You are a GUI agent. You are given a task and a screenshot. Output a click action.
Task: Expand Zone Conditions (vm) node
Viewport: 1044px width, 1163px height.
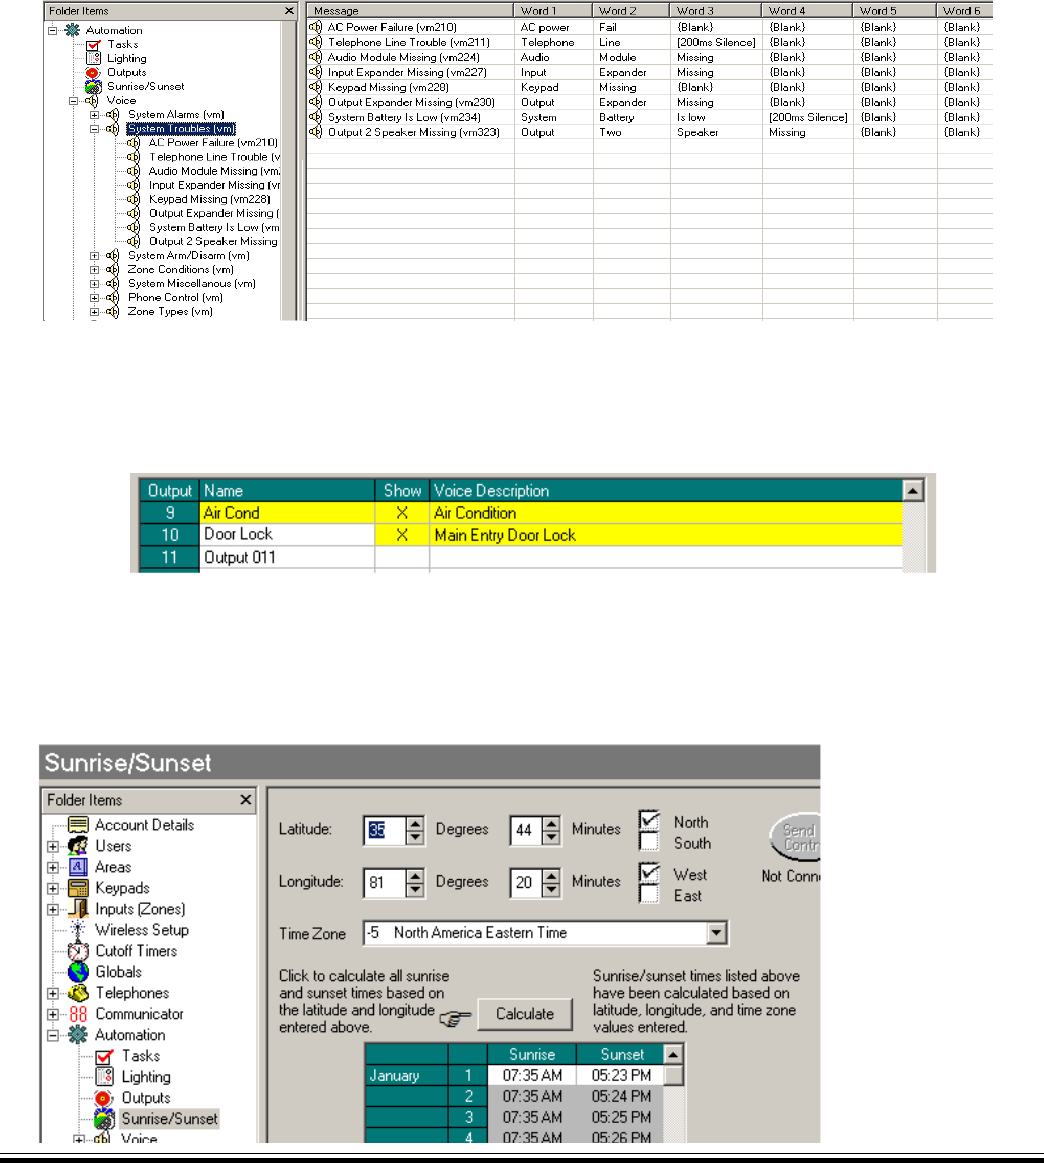[94, 270]
